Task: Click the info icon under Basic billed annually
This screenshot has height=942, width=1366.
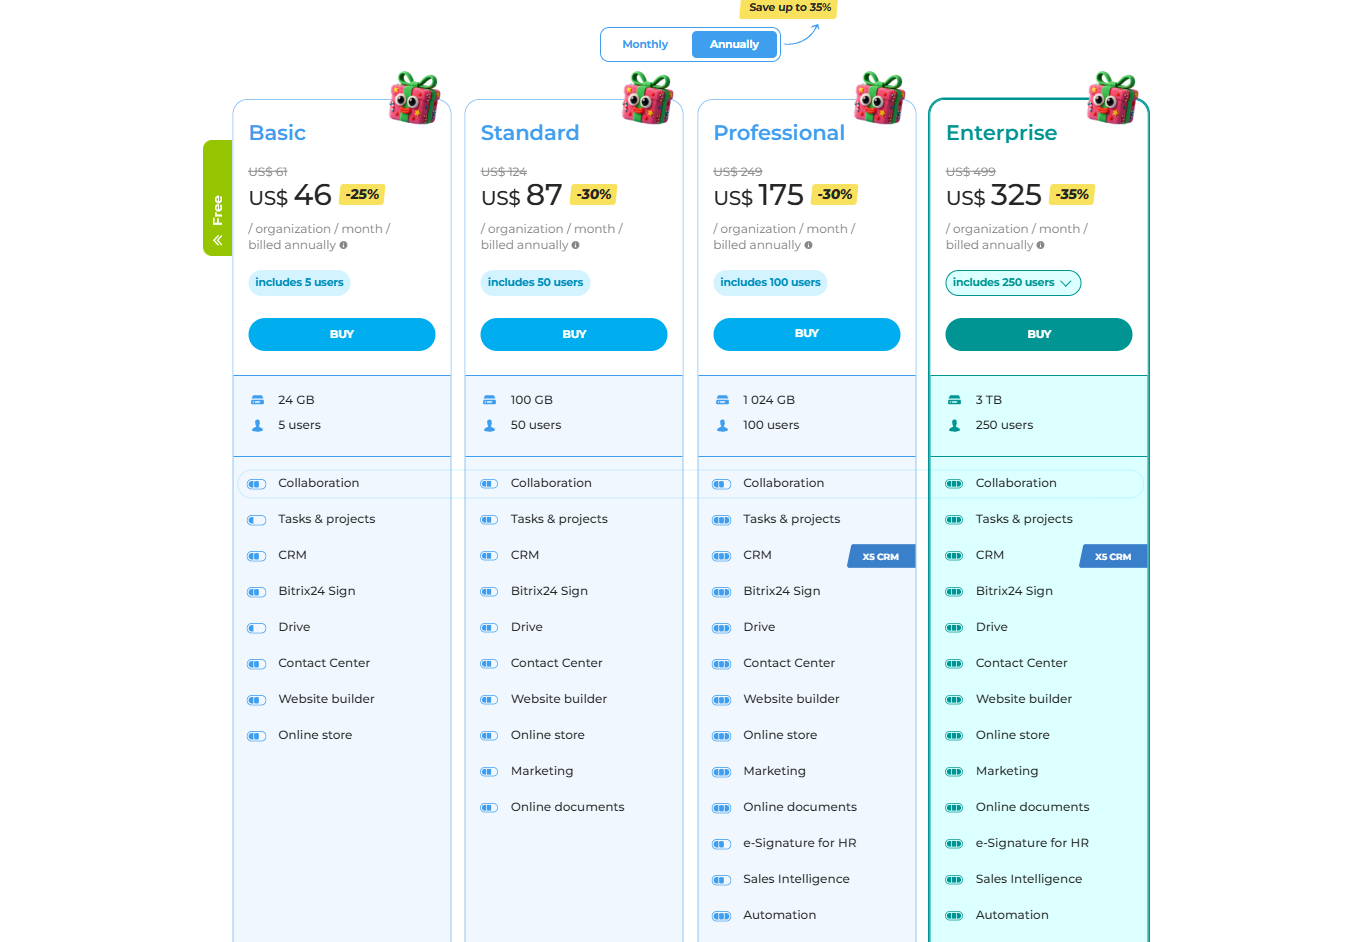Action: coord(343,245)
